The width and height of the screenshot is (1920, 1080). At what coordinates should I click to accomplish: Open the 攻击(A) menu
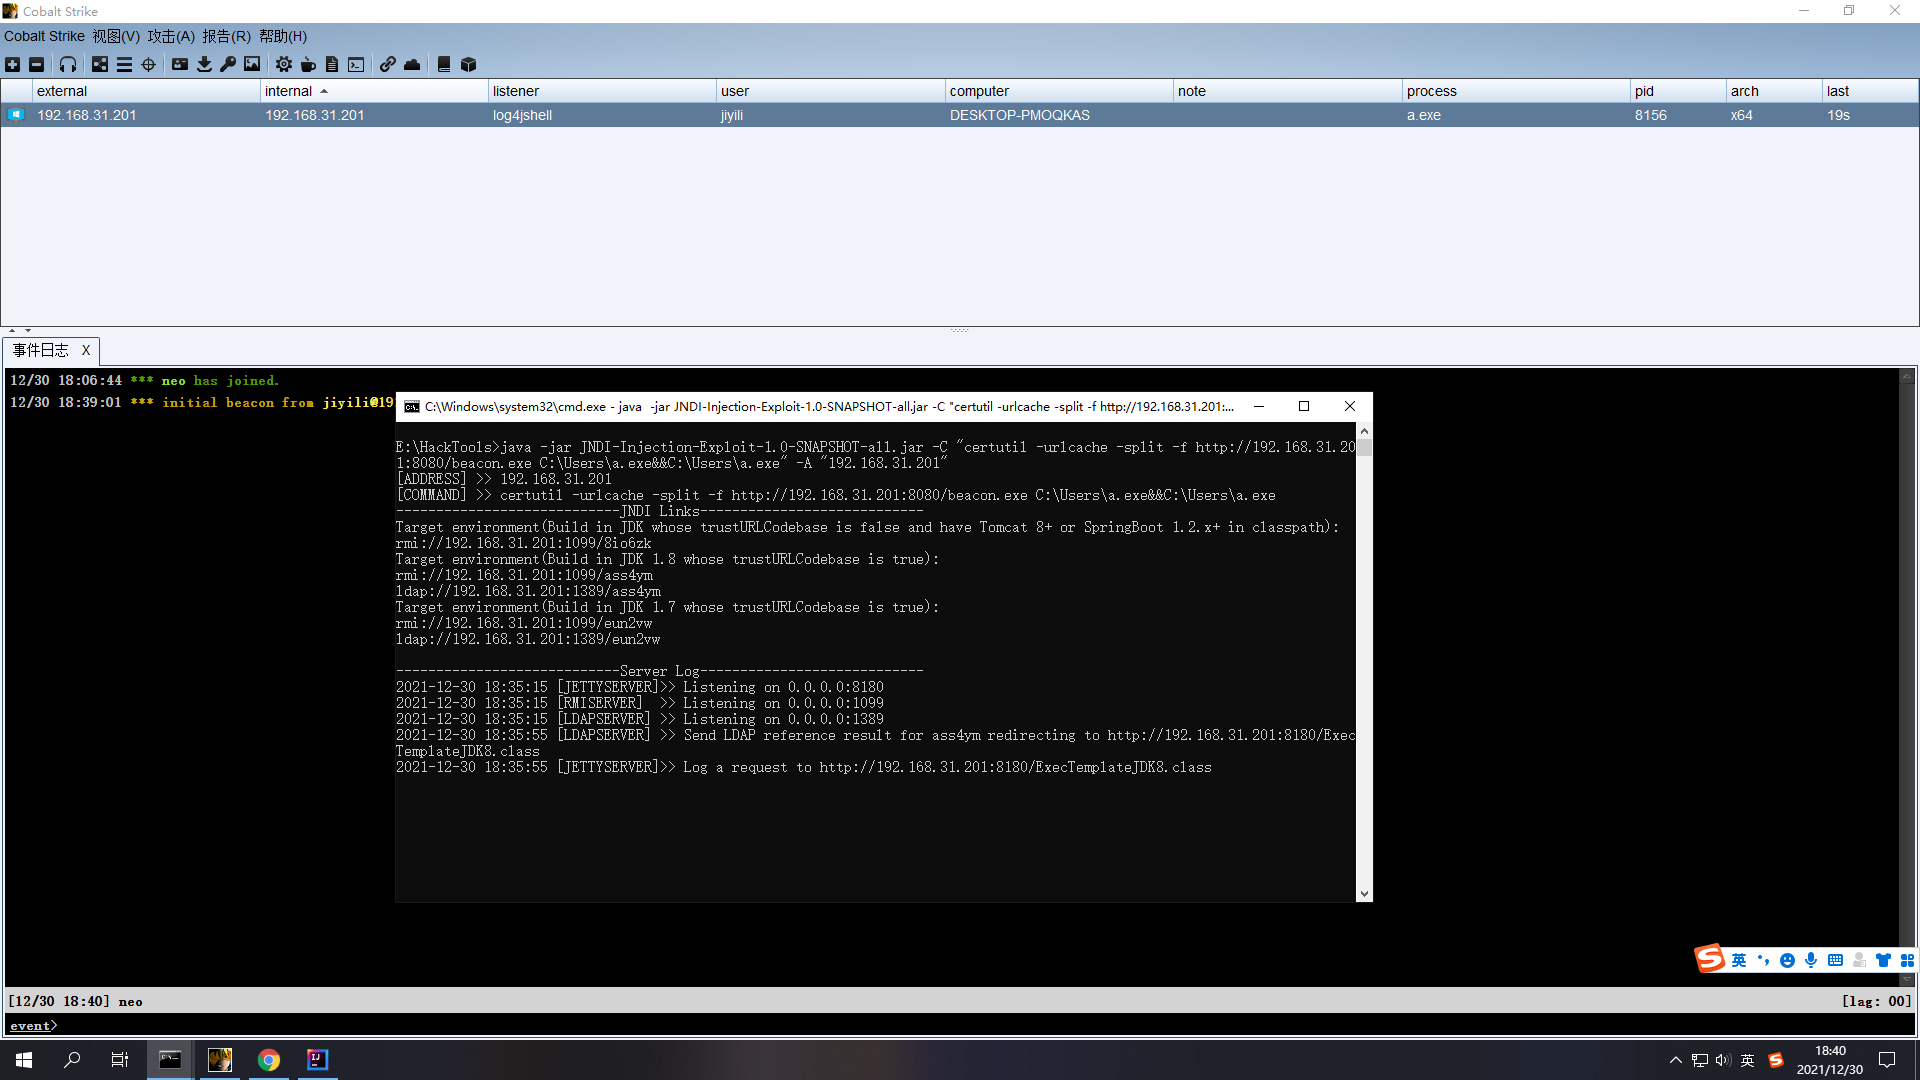171,36
